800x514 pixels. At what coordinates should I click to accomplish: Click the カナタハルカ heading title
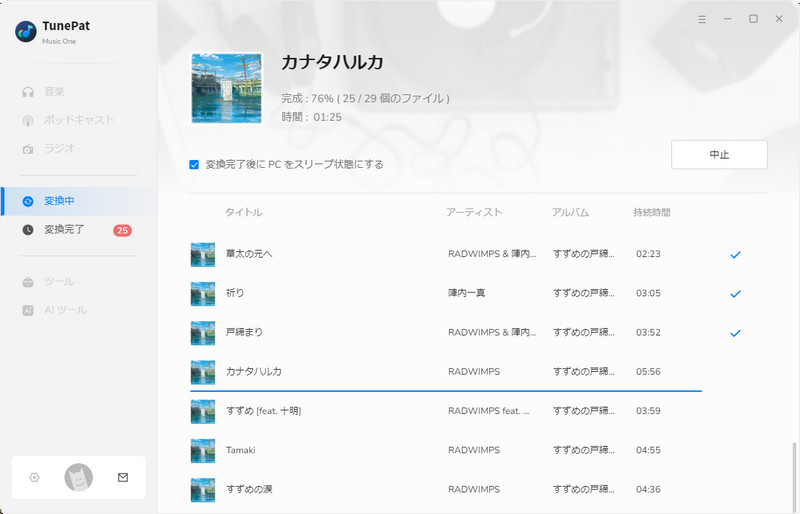pos(332,62)
